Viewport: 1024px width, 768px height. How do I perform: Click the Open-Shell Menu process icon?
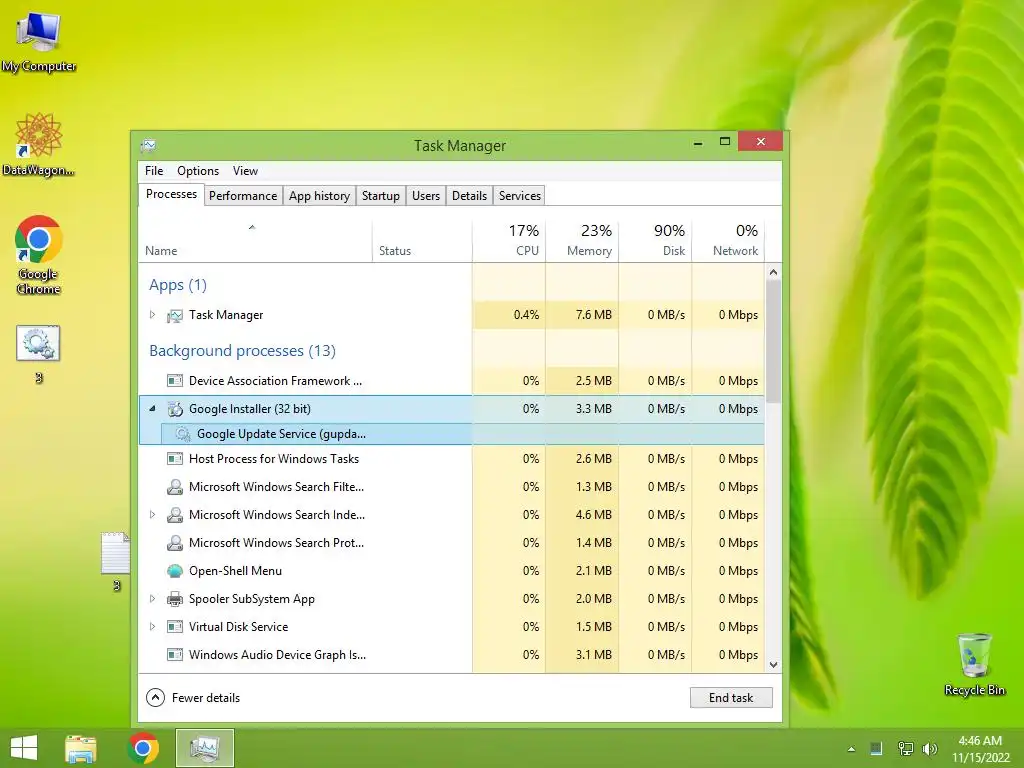click(174, 571)
